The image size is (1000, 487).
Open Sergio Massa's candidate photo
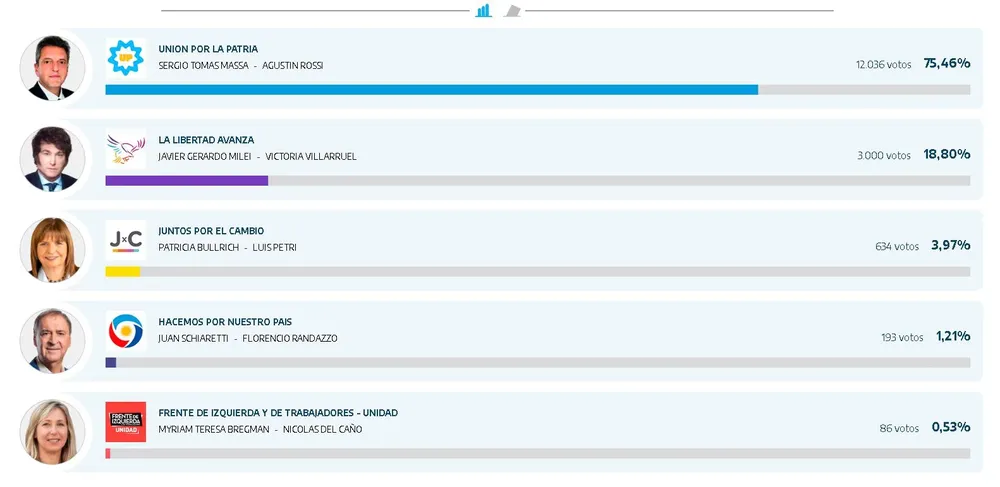[x=52, y=68]
